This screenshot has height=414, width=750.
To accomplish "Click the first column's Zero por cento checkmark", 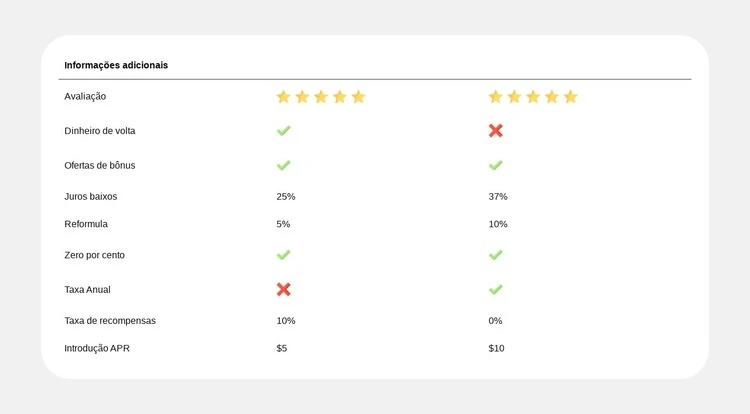I will 283,255.
